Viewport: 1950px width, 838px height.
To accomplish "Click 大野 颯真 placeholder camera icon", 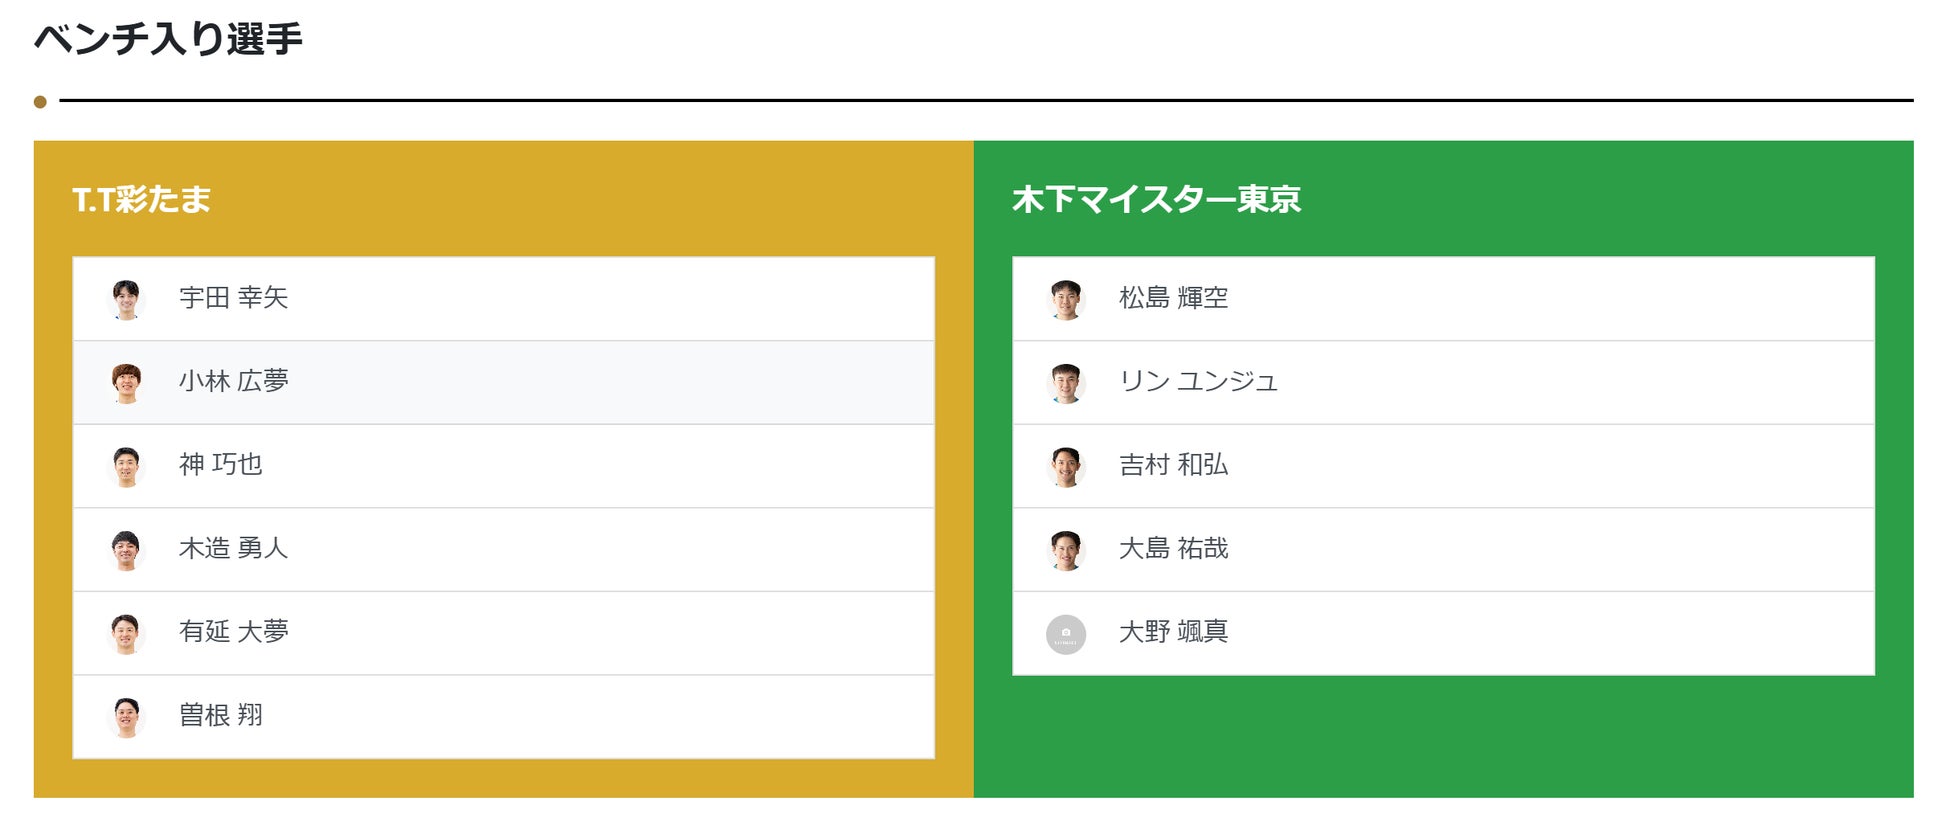I will point(1066,634).
